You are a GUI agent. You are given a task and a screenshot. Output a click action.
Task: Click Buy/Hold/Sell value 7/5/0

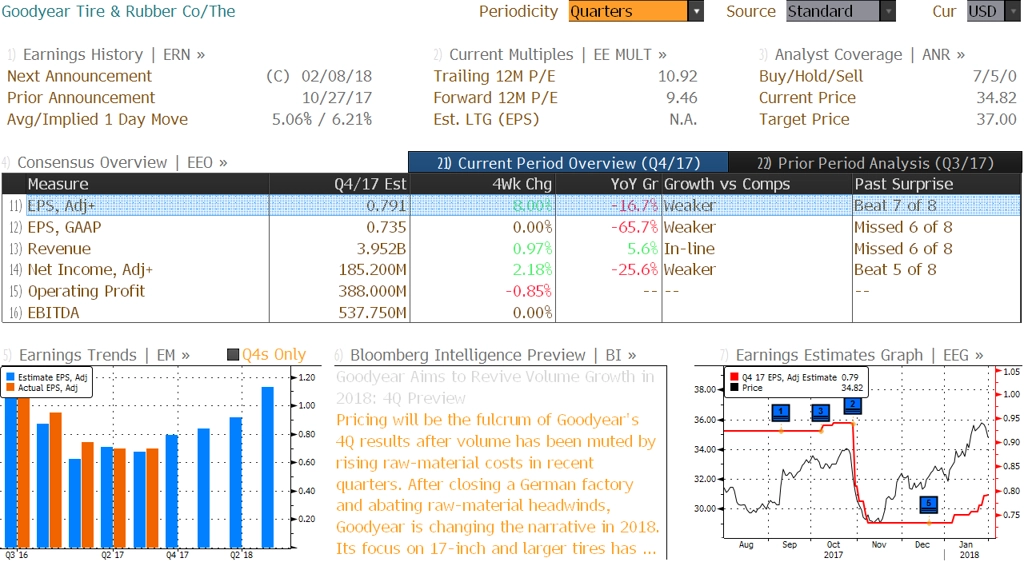click(x=994, y=76)
